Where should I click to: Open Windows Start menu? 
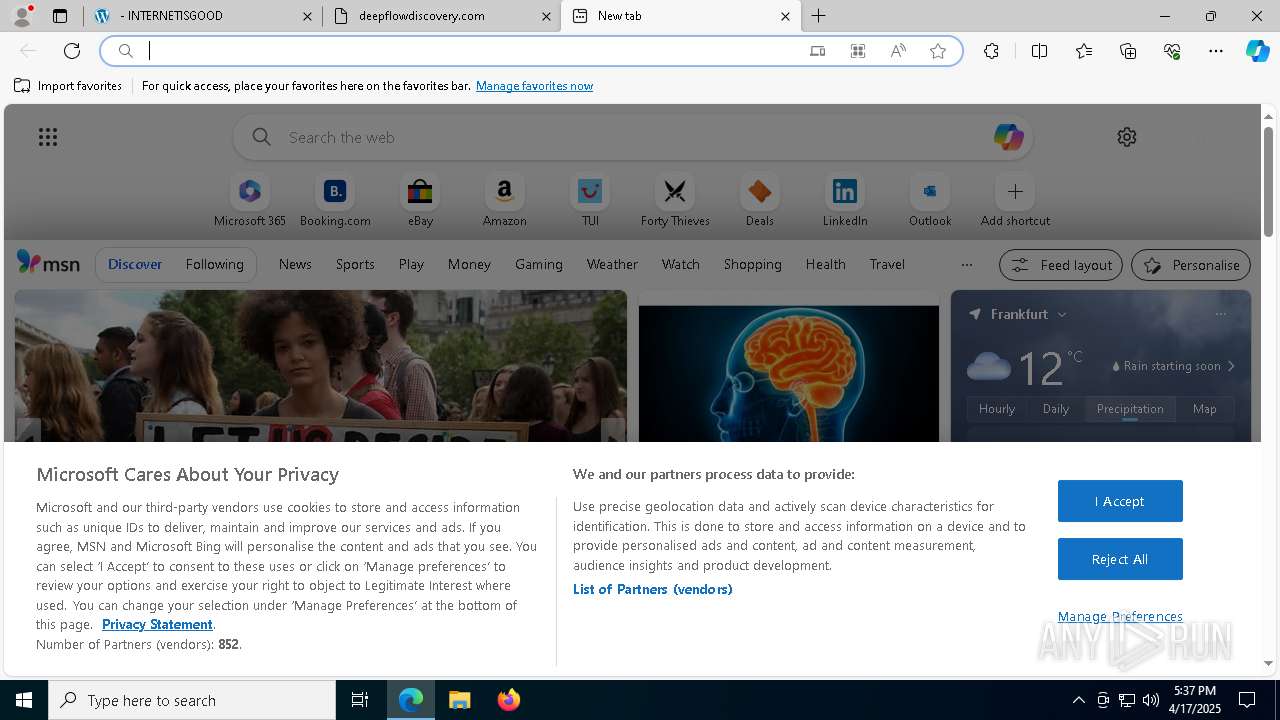24,700
